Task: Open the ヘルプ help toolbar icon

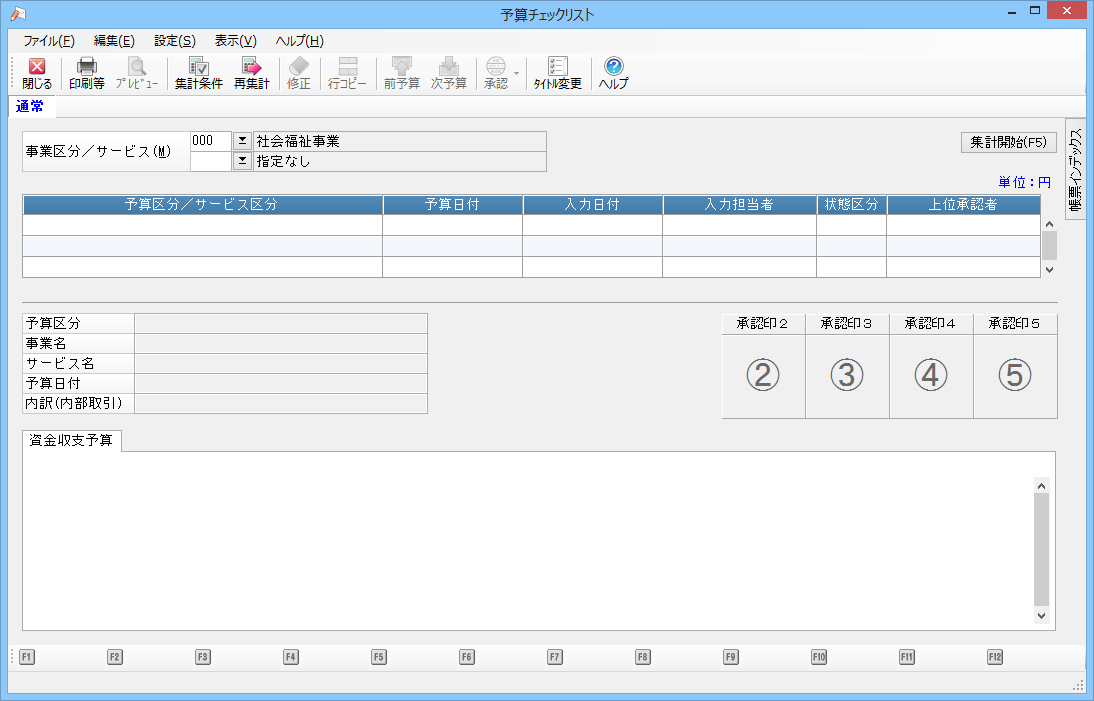Action: coord(613,74)
